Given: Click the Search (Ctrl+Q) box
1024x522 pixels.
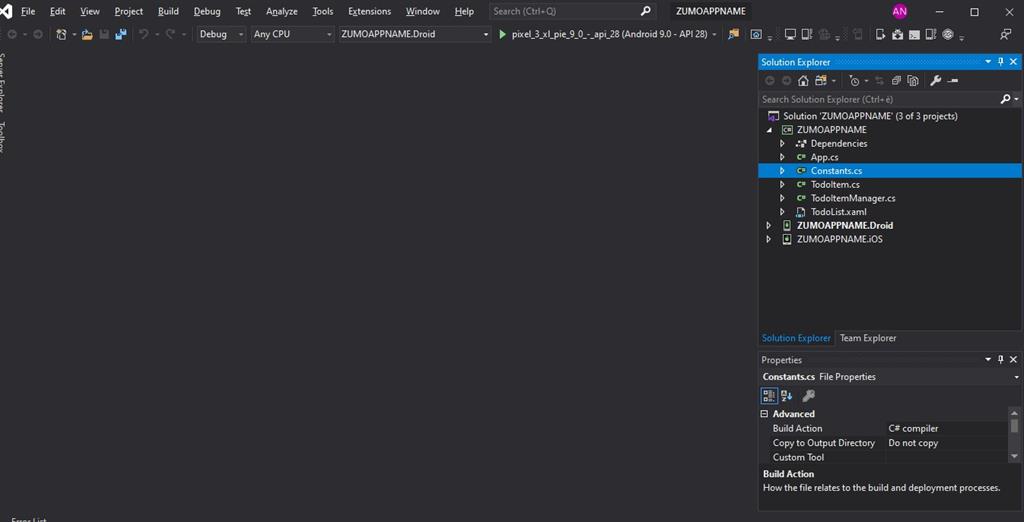Looking at the screenshot, I should coord(572,11).
